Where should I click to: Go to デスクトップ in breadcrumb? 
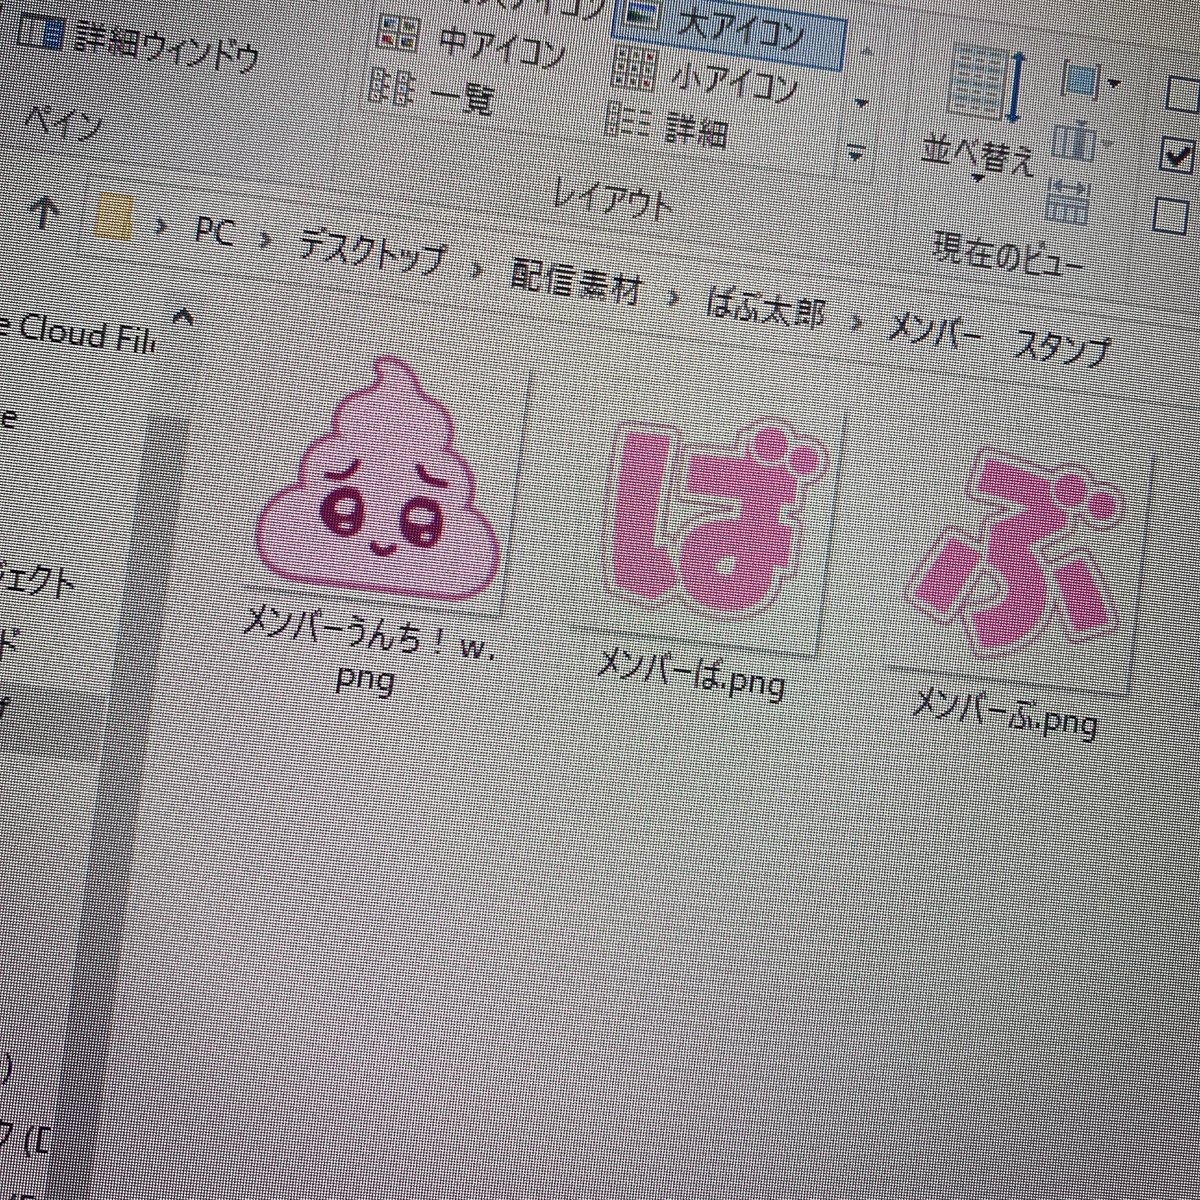point(371,250)
